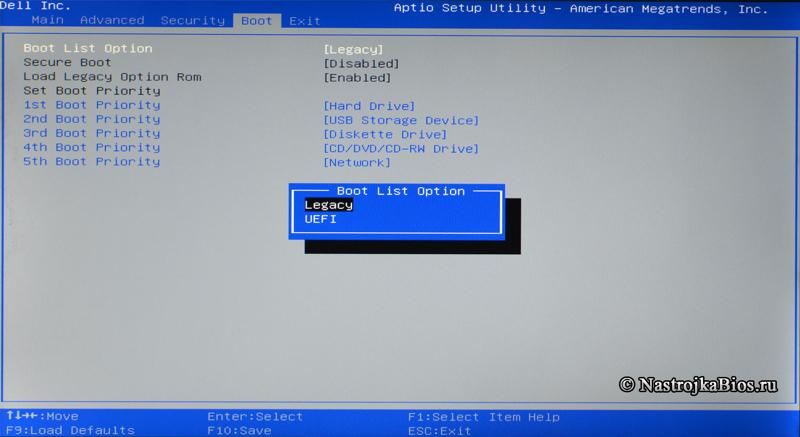The height and width of the screenshot is (437, 800).
Task: Select the Secure Boot setting label
Action: pyautogui.click(x=67, y=62)
